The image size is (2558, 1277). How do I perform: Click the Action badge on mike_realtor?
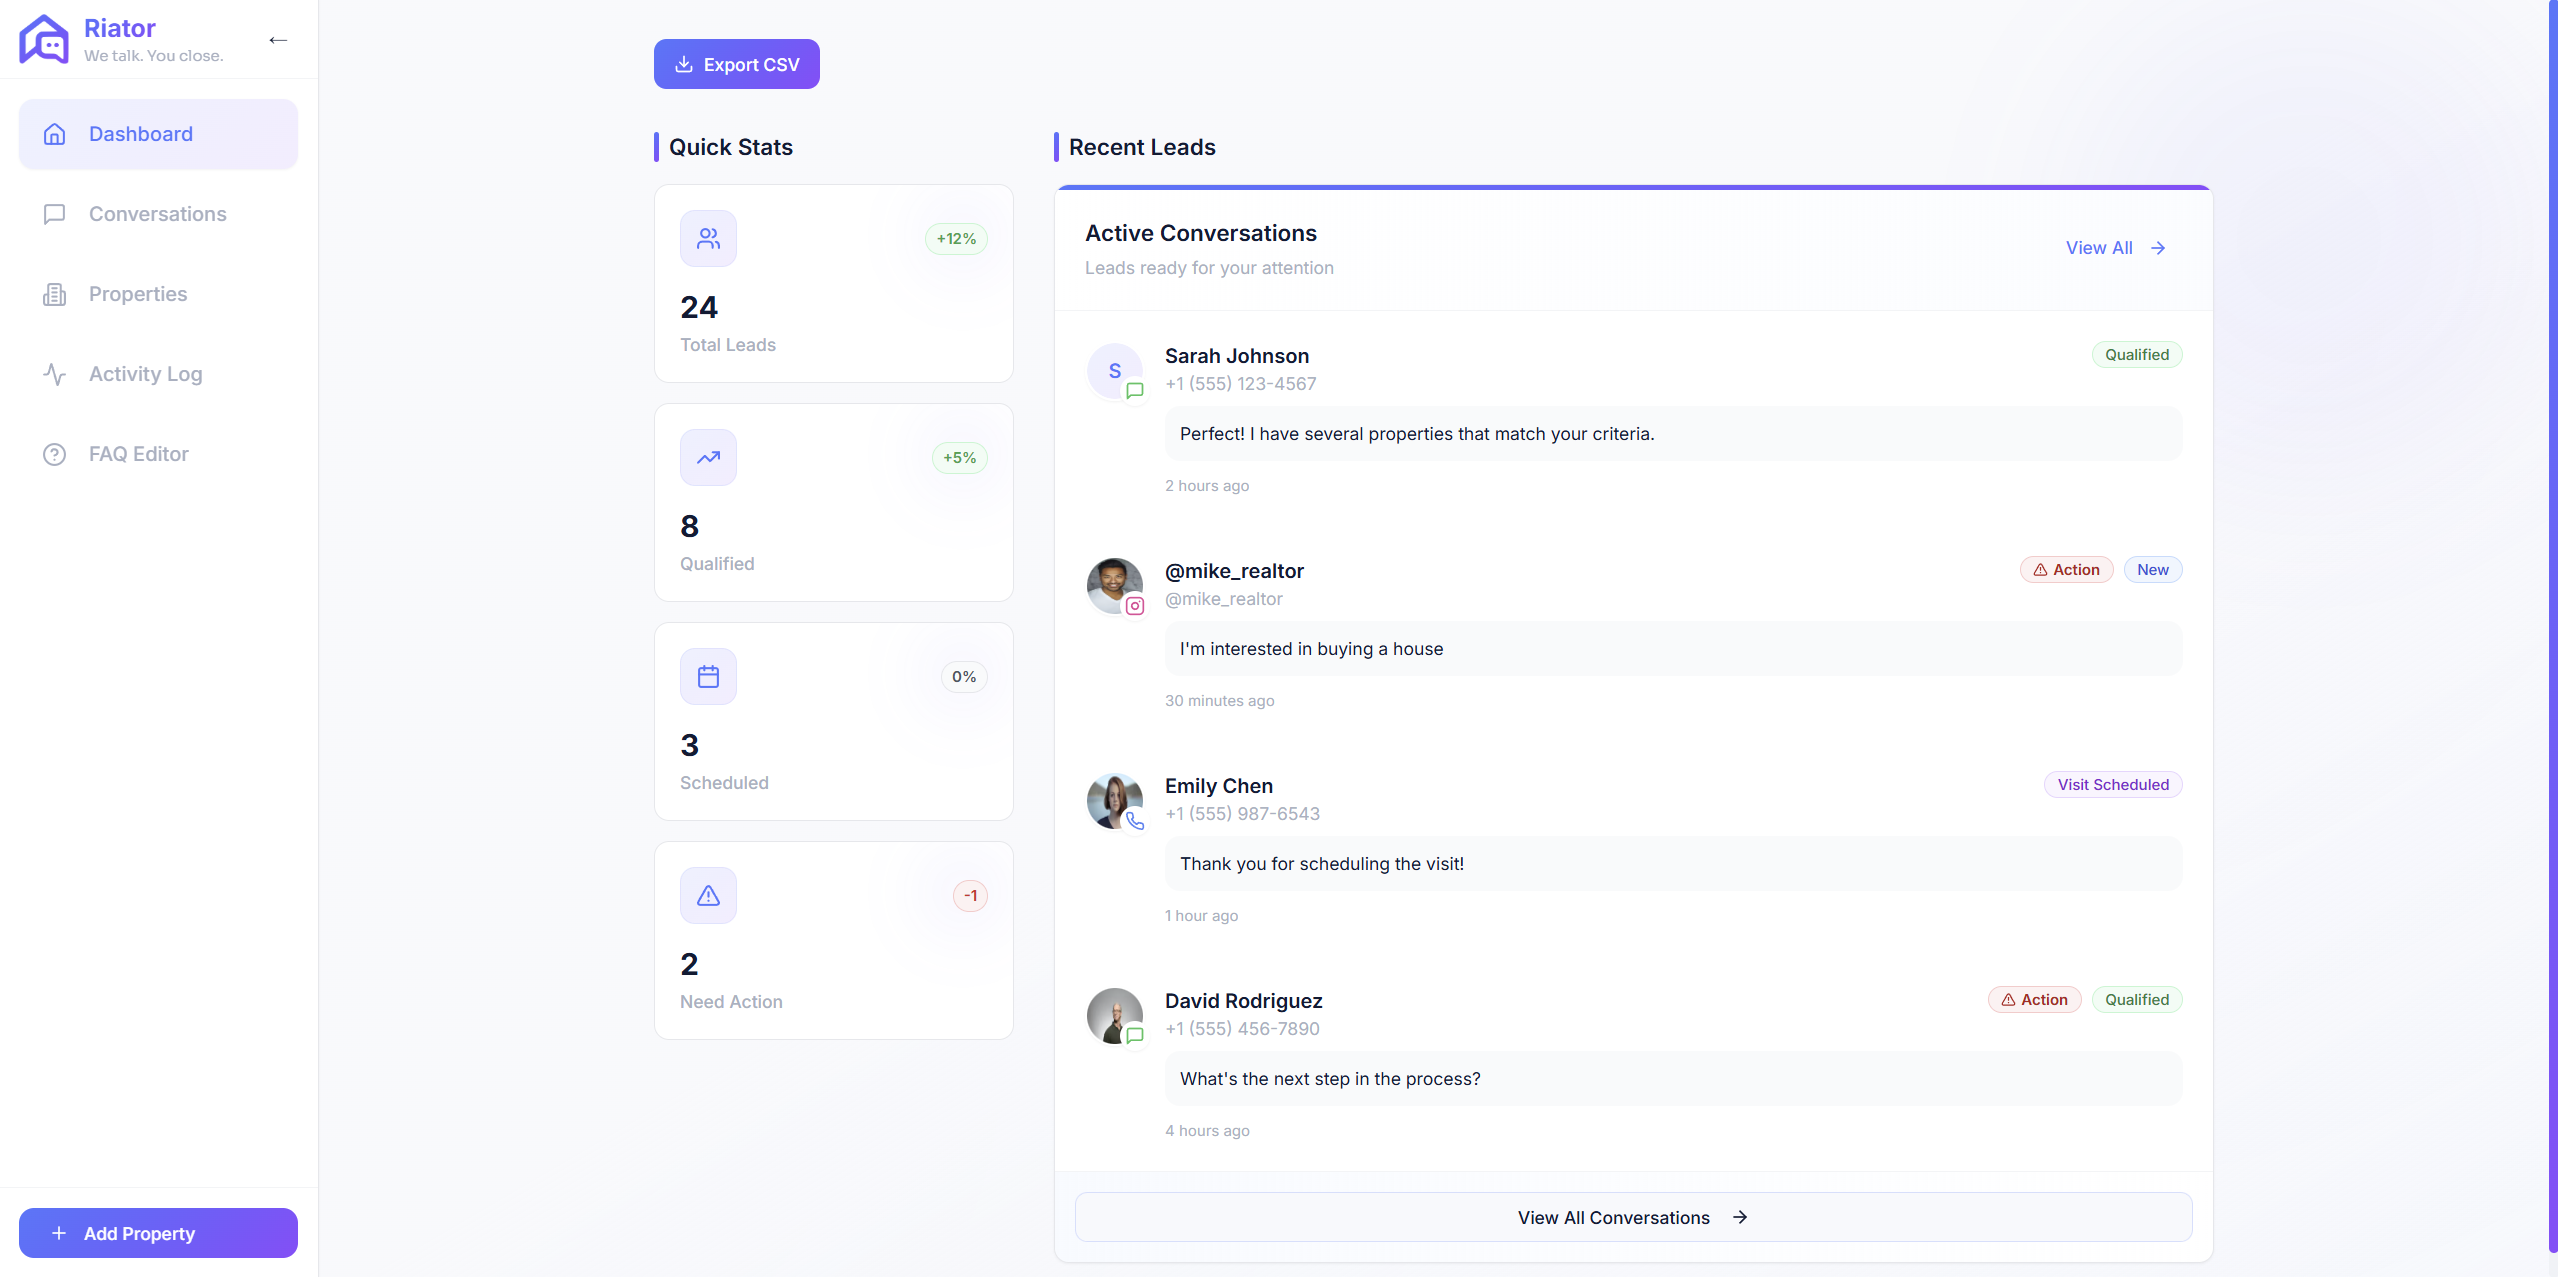click(x=2066, y=570)
